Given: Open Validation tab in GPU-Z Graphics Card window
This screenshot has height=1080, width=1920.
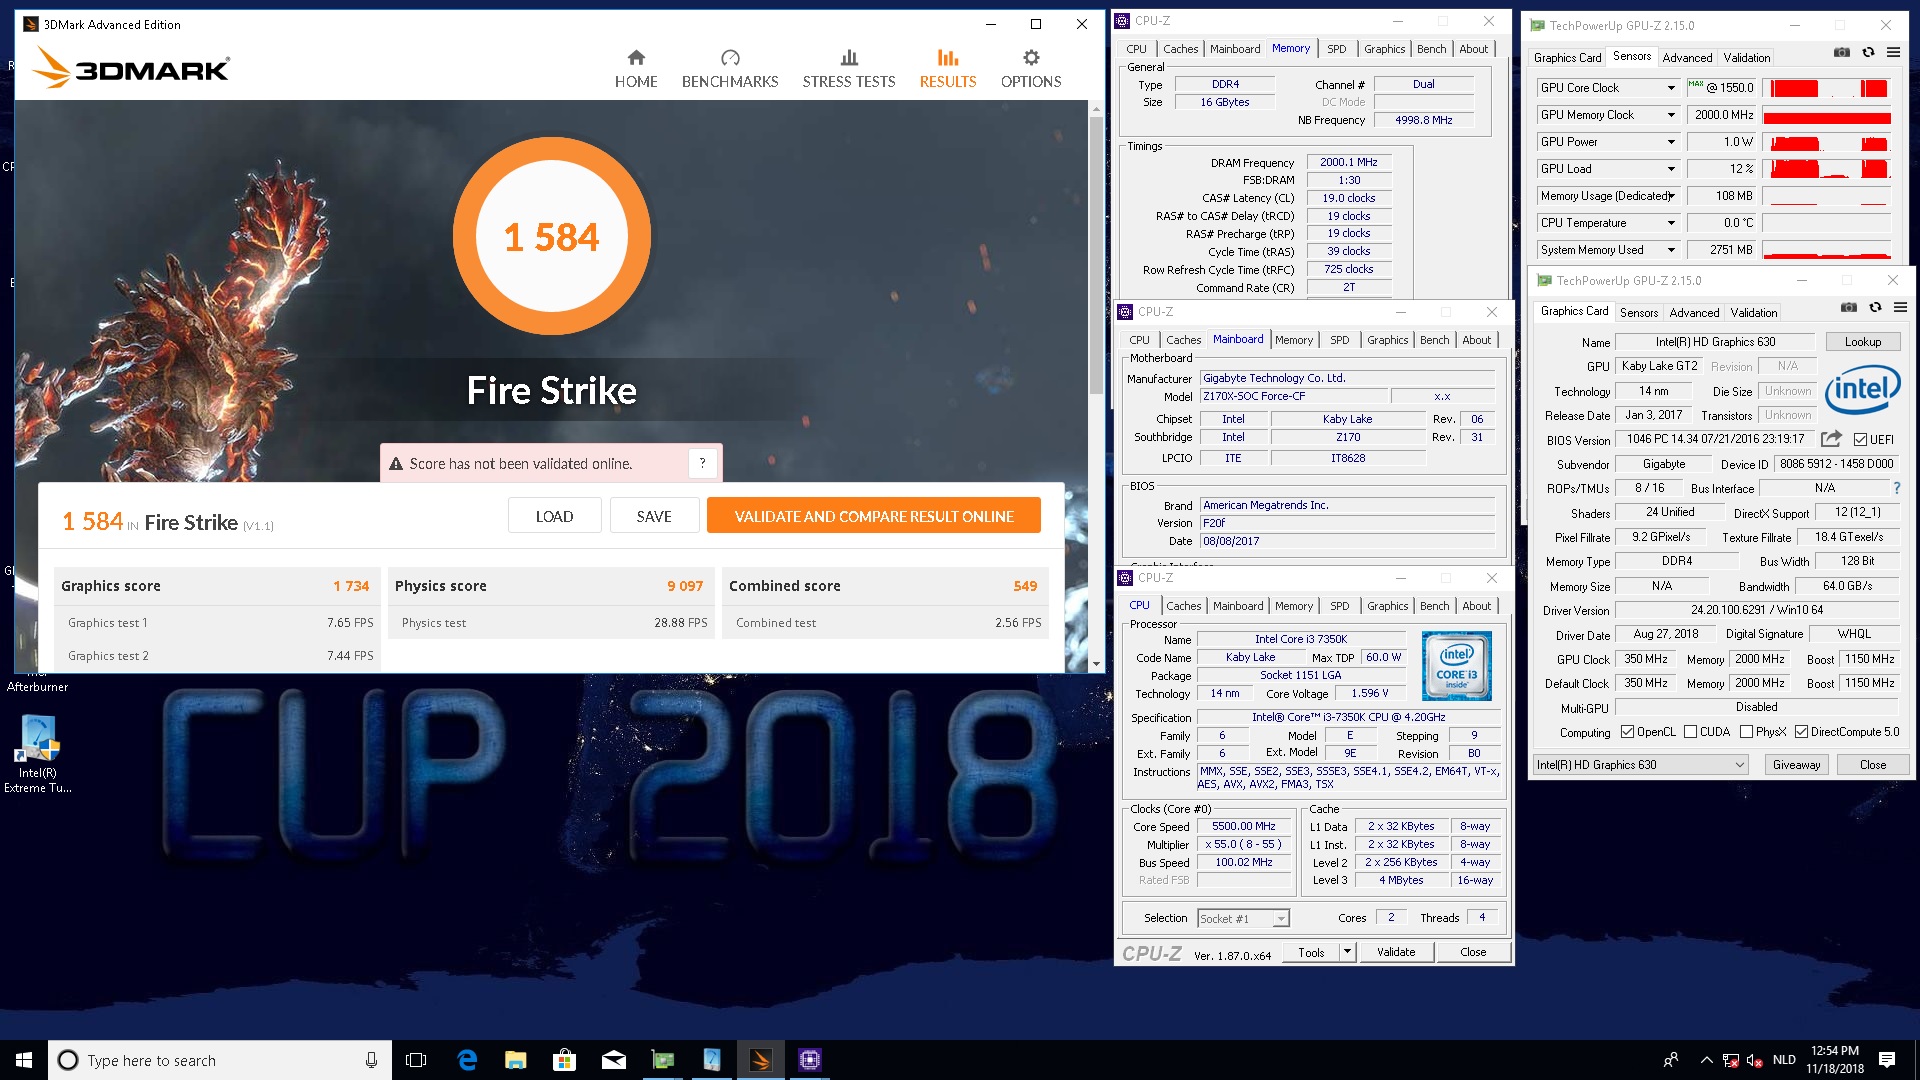Looking at the screenshot, I should (1754, 313).
